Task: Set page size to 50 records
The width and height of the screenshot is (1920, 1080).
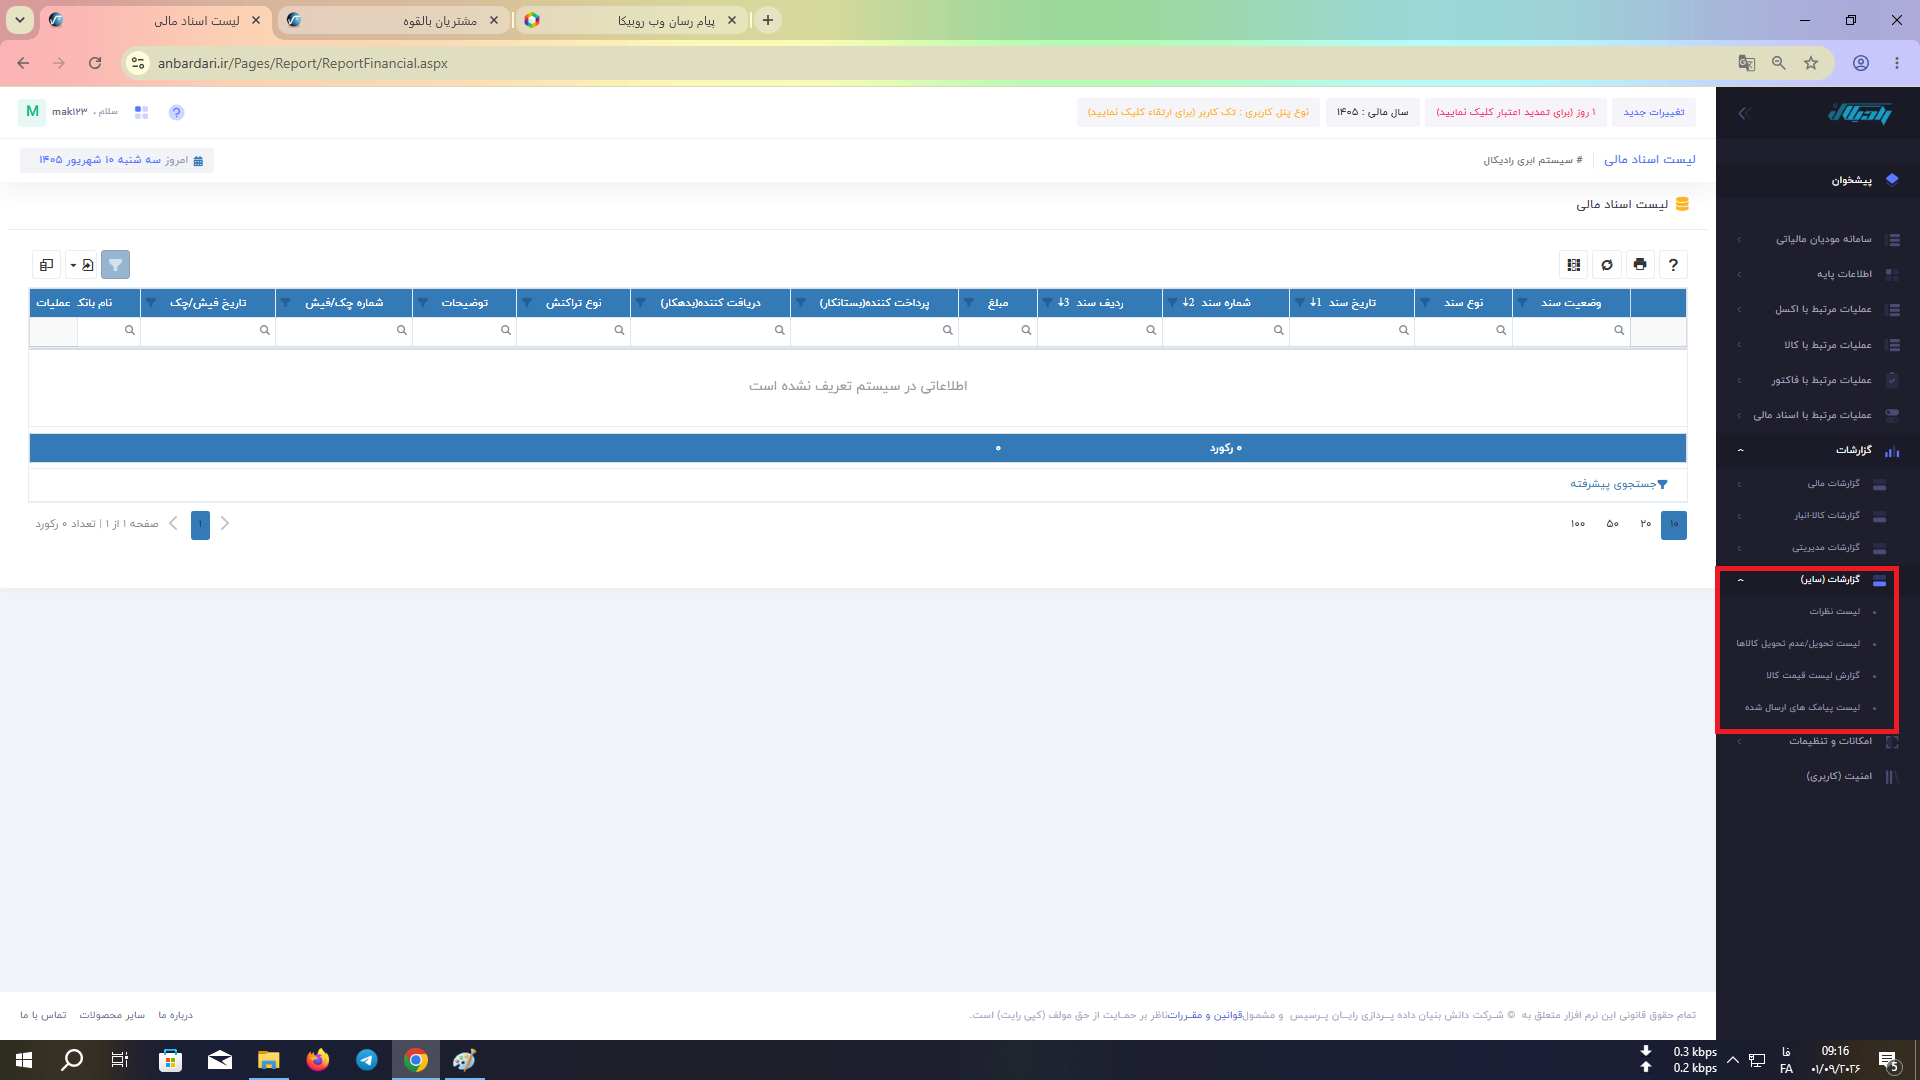Action: [1612, 524]
